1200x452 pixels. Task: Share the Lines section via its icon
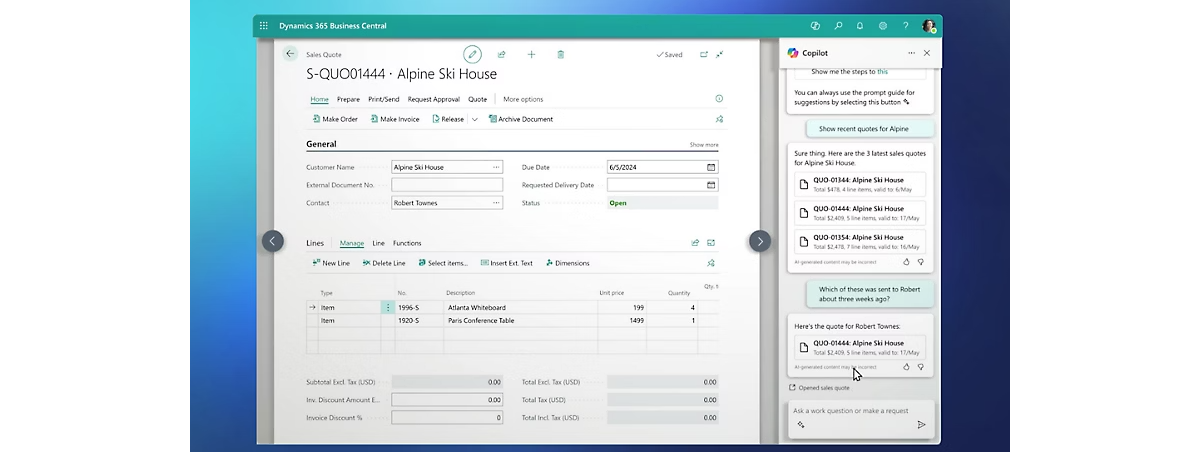(695, 243)
